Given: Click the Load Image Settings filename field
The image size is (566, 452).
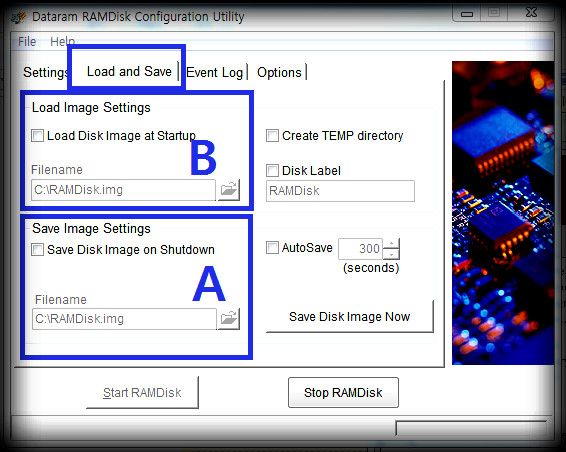Looking at the screenshot, I should pyautogui.click(x=123, y=190).
